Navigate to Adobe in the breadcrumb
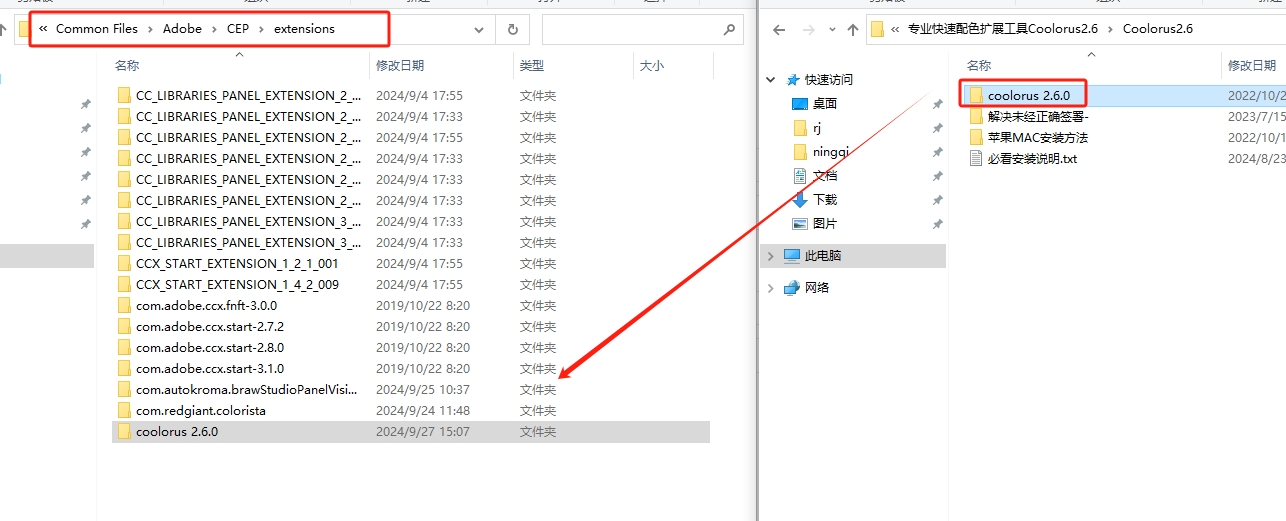The height and width of the screenshot is (521, 1286). 182,29
